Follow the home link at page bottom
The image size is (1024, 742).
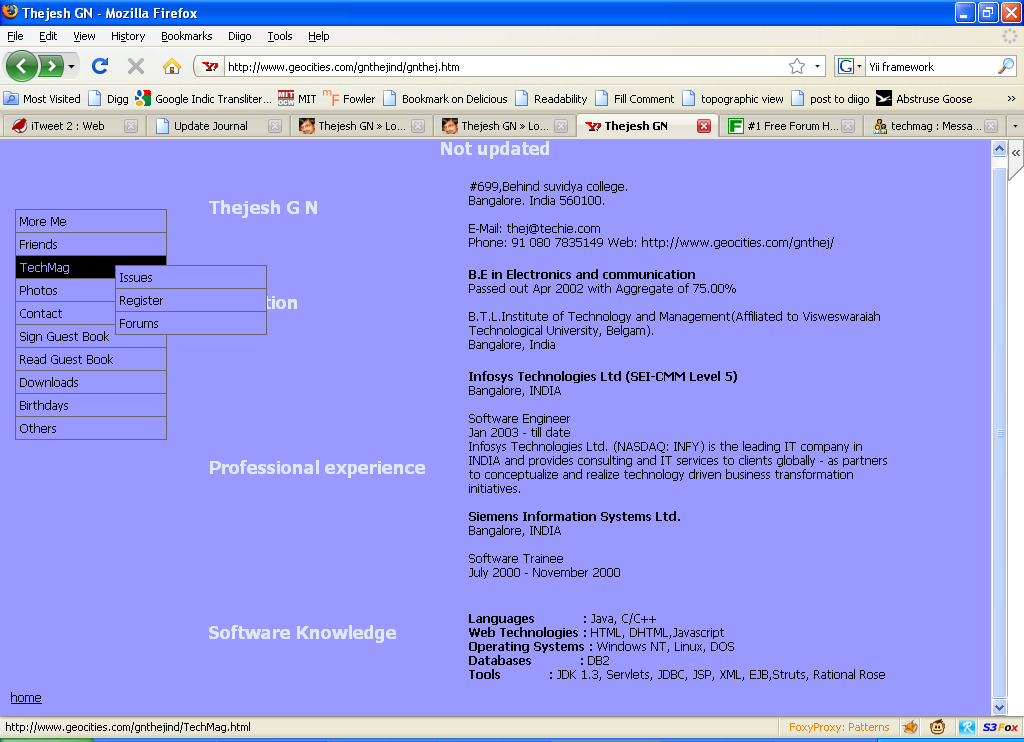(26, 698)
